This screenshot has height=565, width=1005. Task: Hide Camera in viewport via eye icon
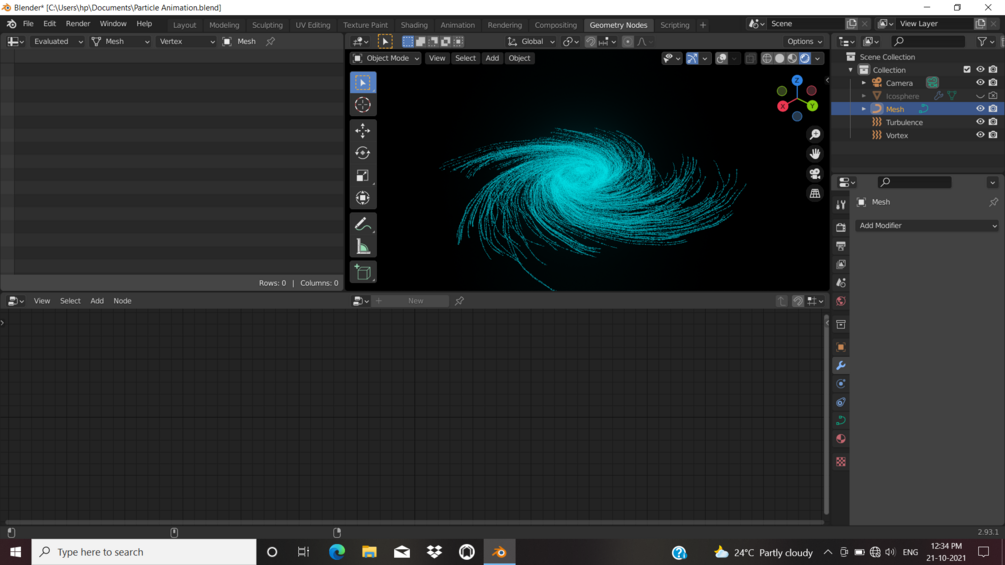[980, 83]
